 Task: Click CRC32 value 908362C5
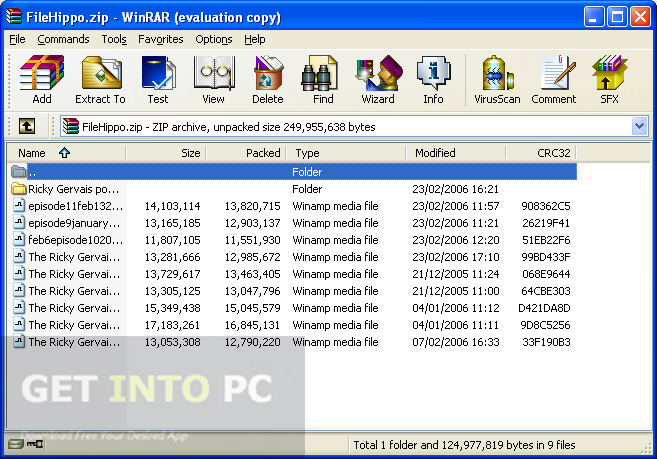(x=546, y=206)
